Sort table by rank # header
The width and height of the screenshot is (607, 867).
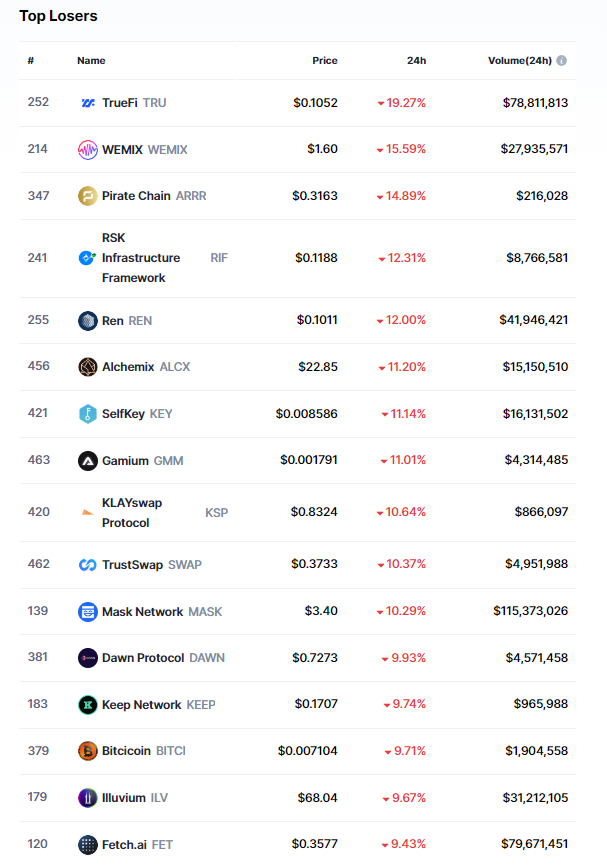point(31,61)
